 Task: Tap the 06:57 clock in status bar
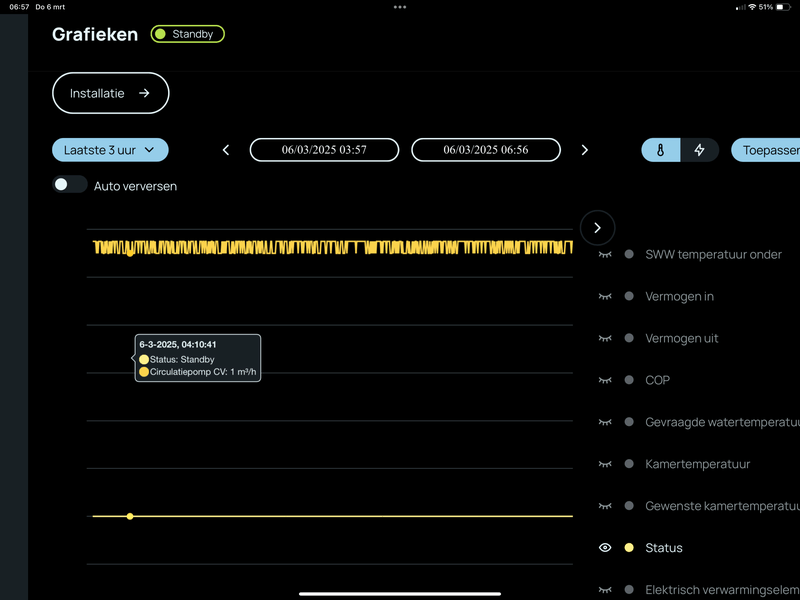pos(19,7)
